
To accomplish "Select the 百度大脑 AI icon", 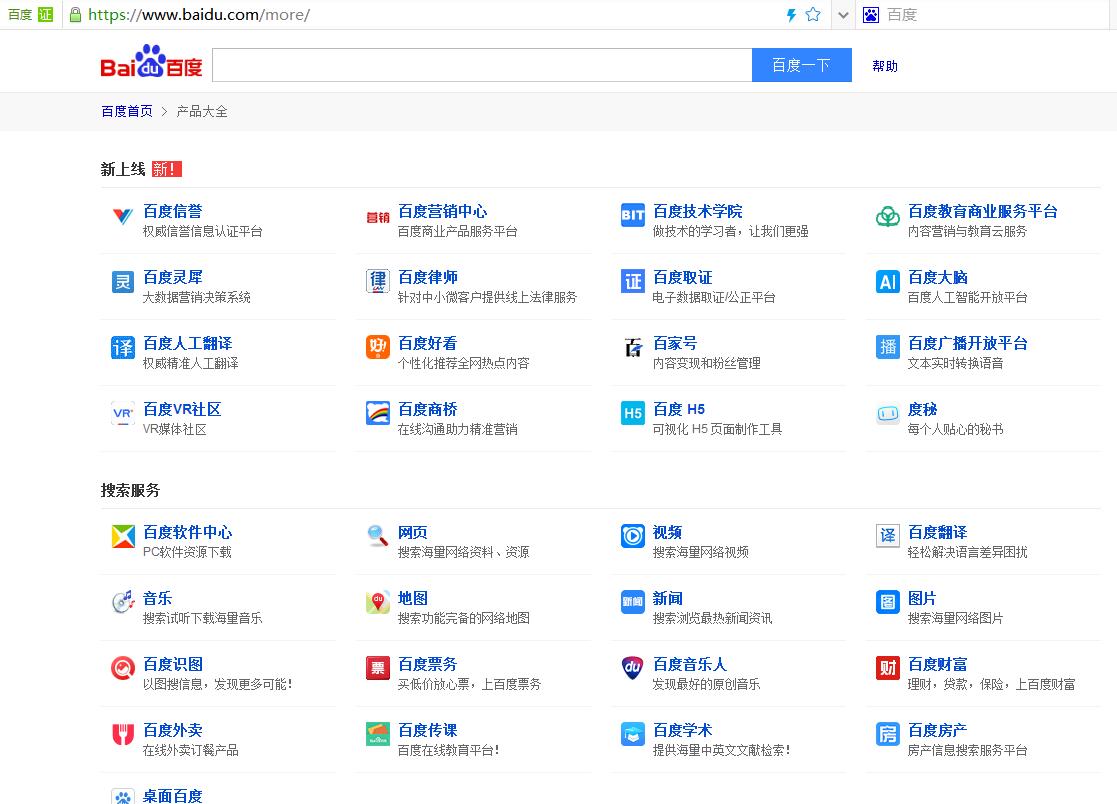I will tap(888, 282).
